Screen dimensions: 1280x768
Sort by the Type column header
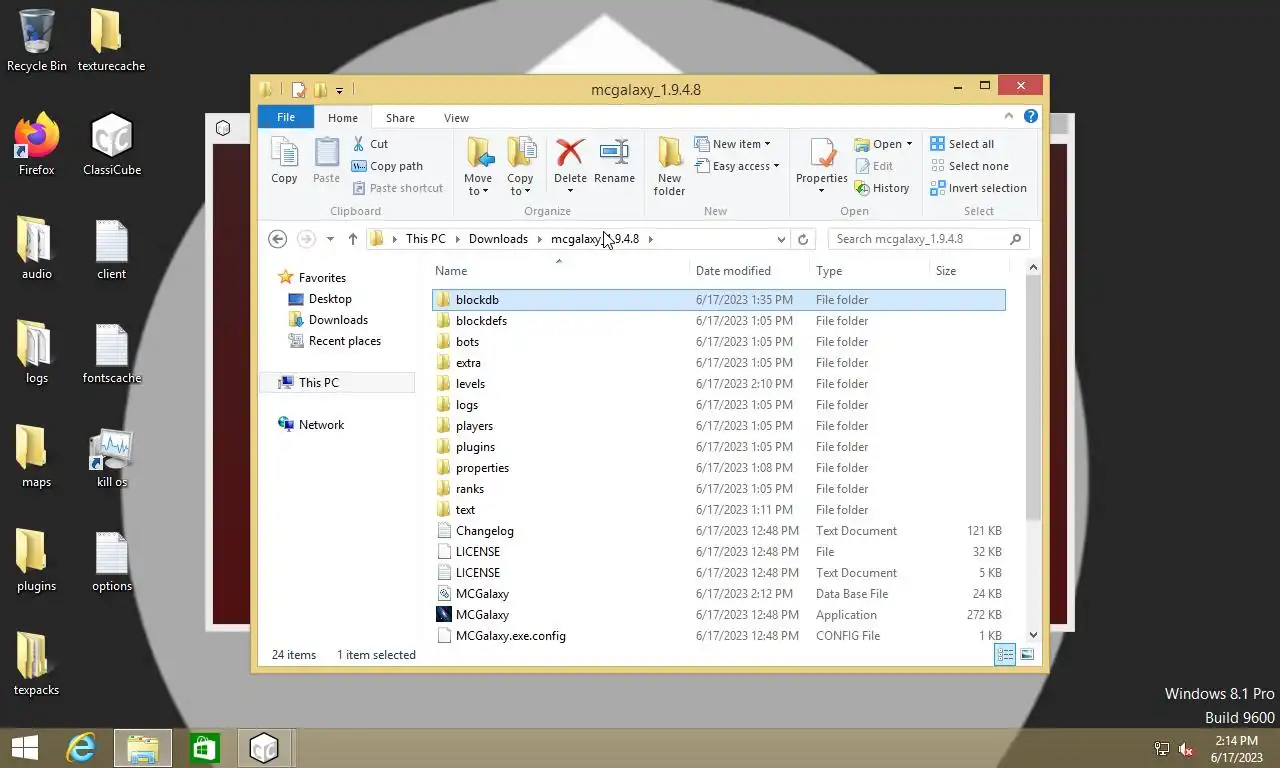868,271
